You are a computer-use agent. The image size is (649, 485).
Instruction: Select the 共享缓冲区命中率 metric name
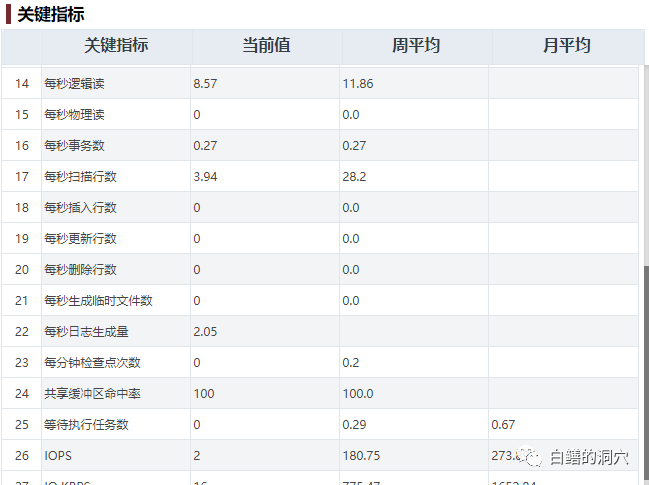(x=92, y=394)
